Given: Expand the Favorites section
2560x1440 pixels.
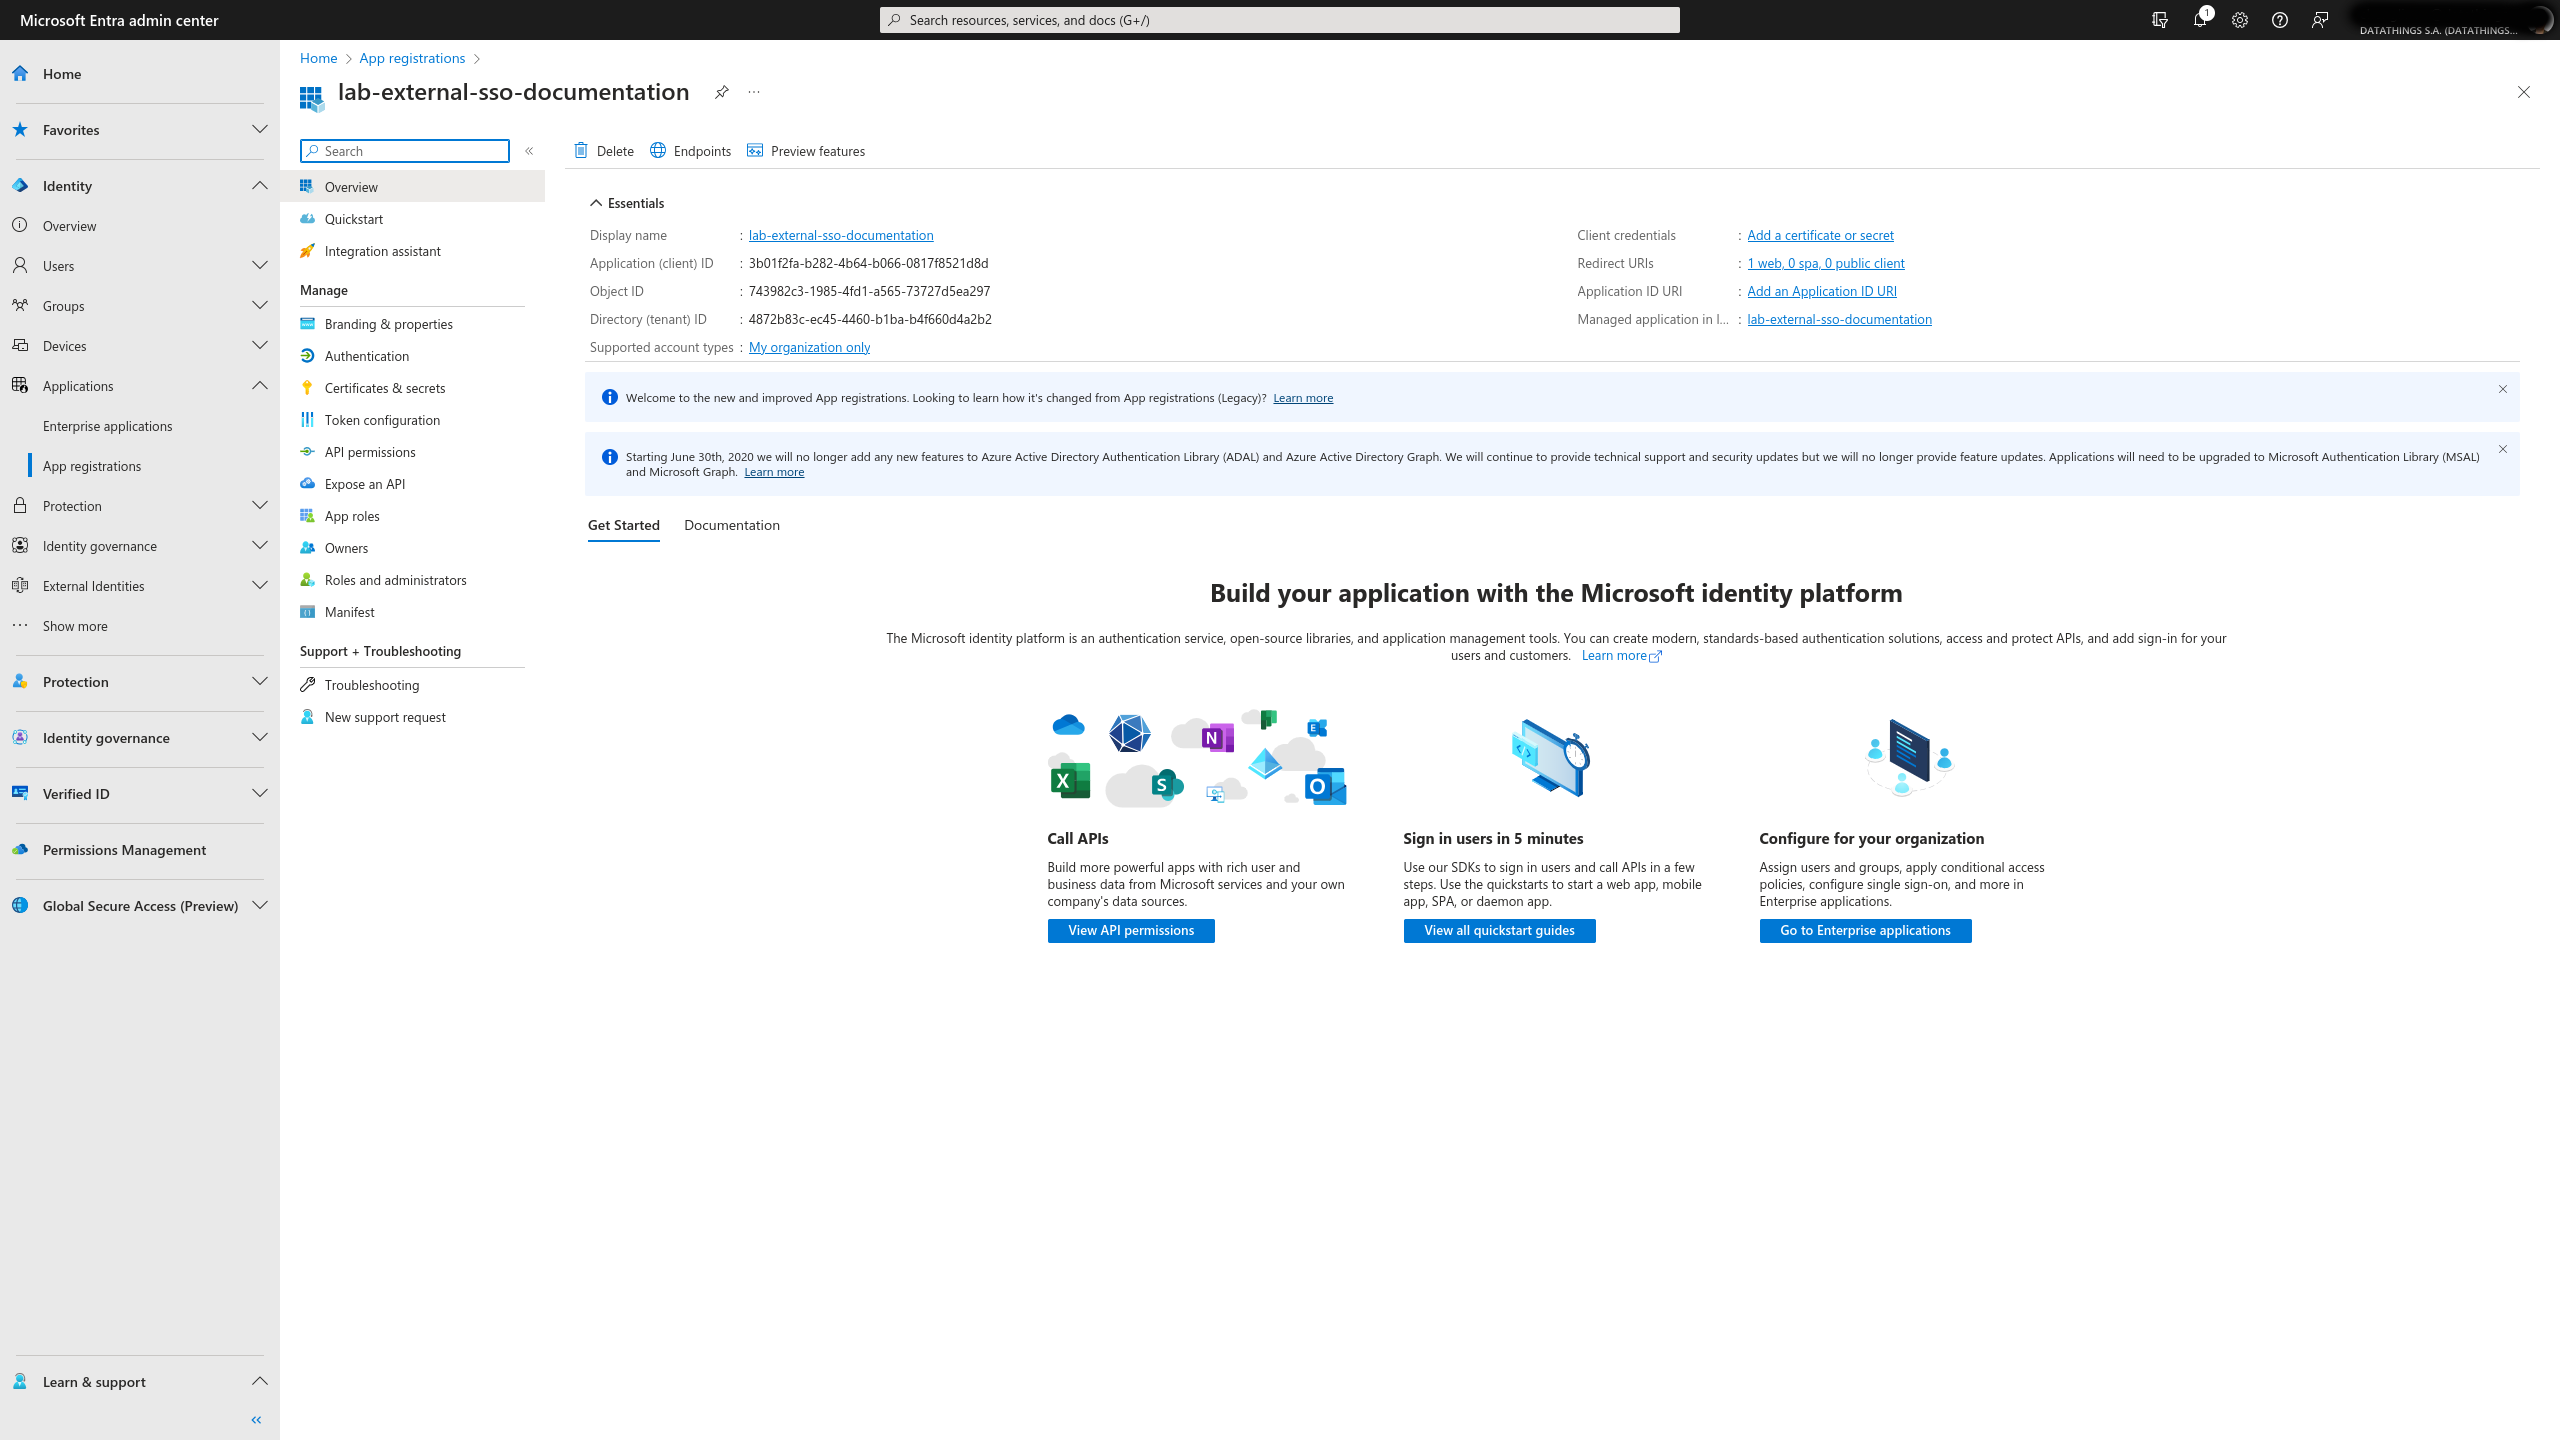Looking at the screenshot, I should point(260,129).
